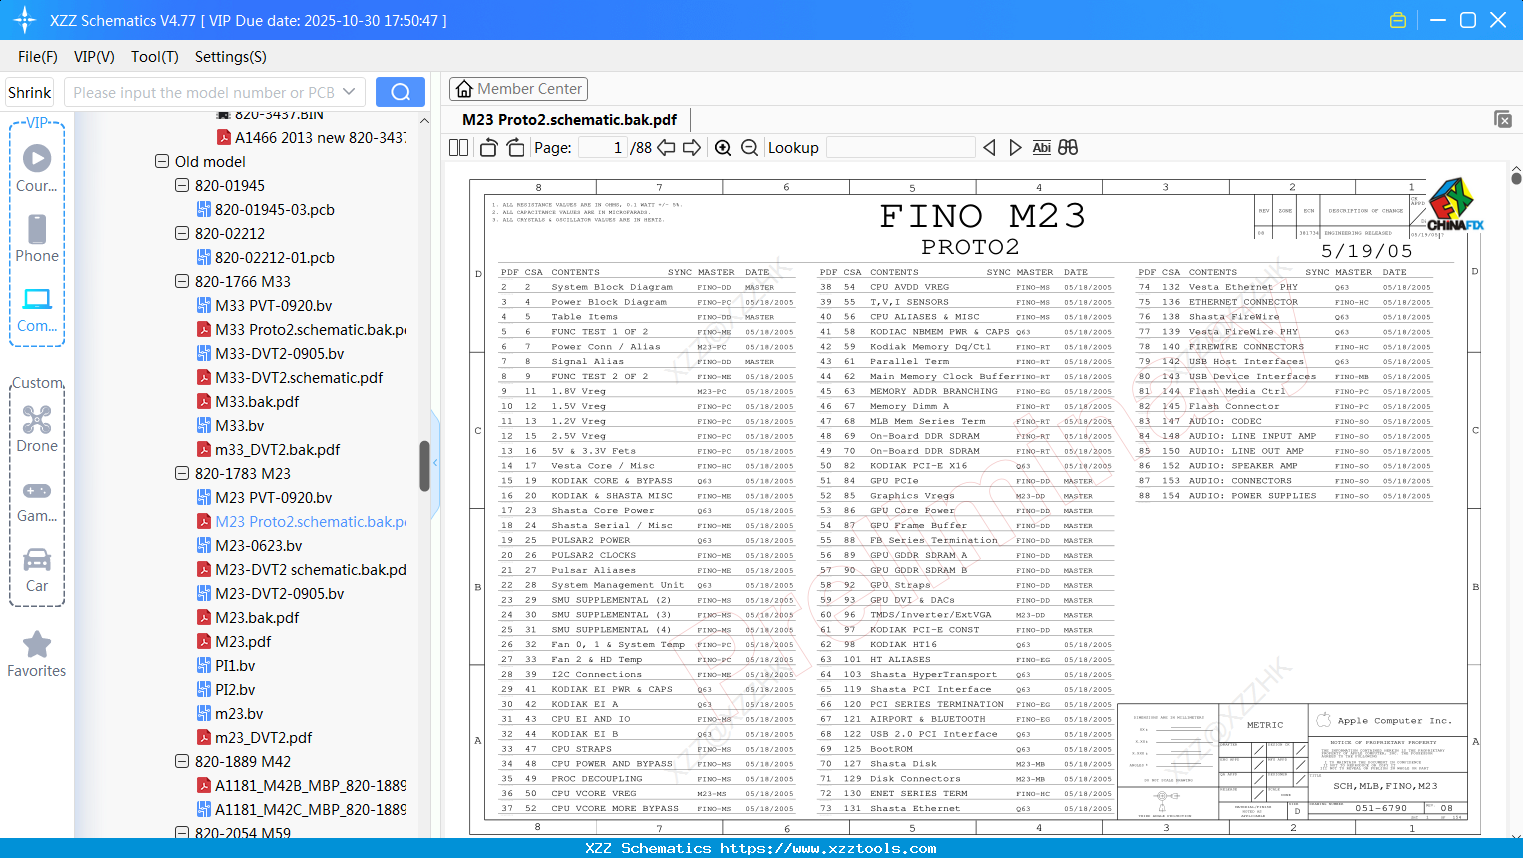Zoom out on the schematic
Image resolution: width=1523 pixels, height=858 pixels.
(x=749, y=148)
